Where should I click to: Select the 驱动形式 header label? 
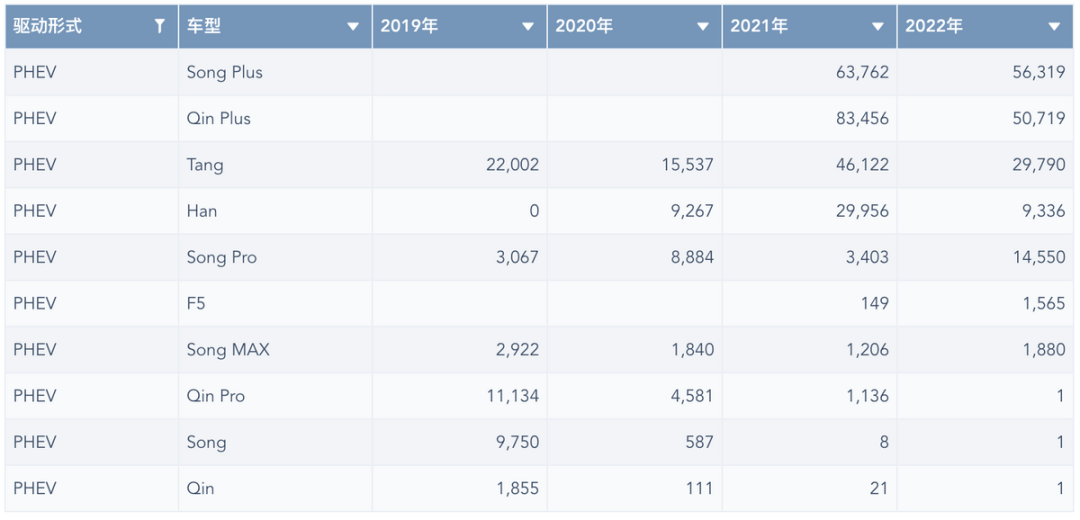48,26
